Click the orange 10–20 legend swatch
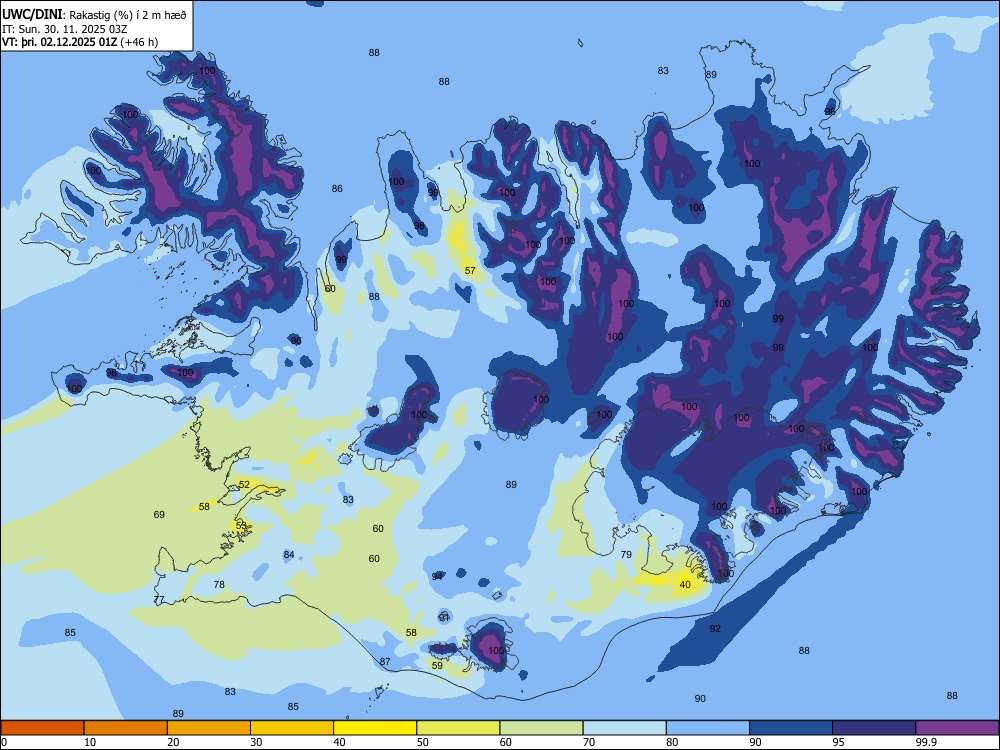Screen dimensions: 1000x750 pos(126,728)
